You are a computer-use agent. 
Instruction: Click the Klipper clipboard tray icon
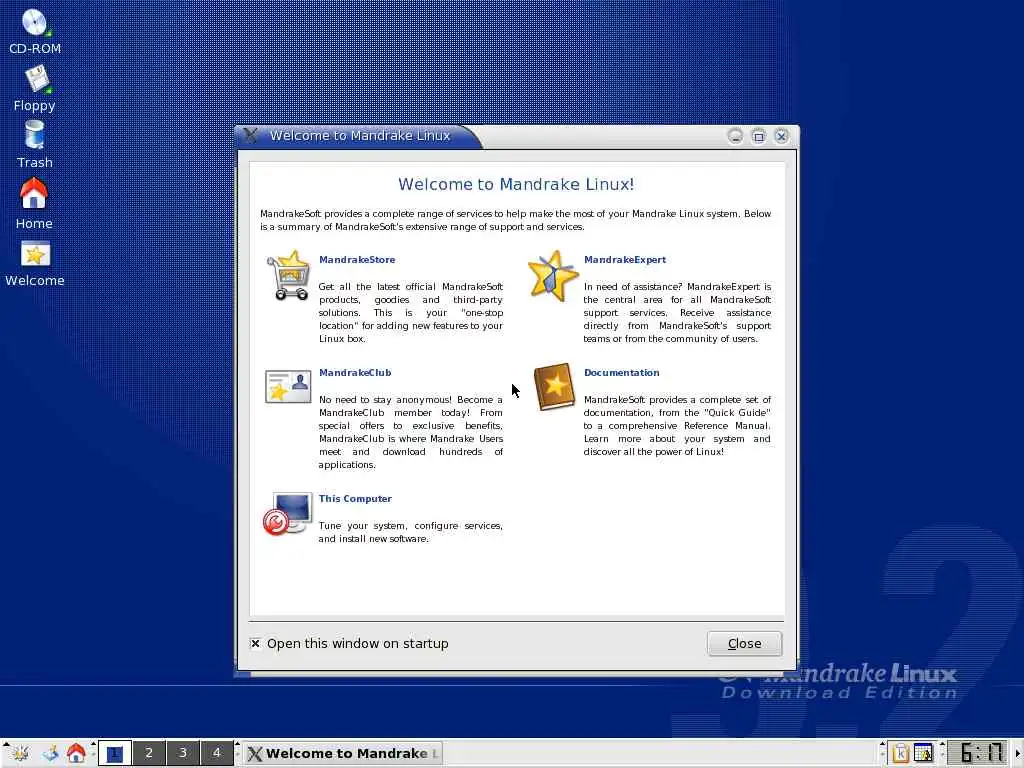901,753
